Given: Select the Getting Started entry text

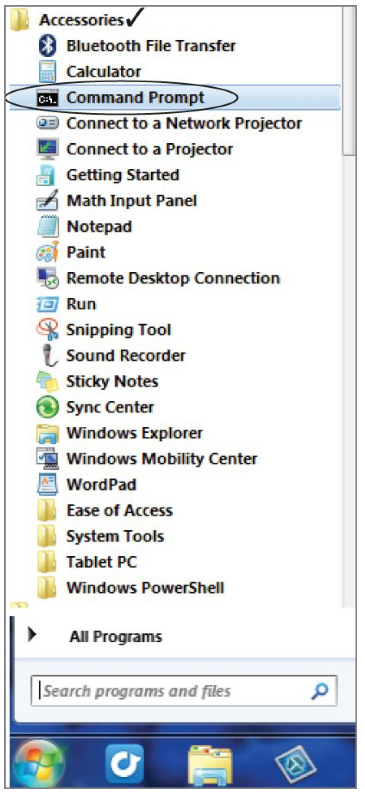Looking at the screenshot, I should coord(123,175).
